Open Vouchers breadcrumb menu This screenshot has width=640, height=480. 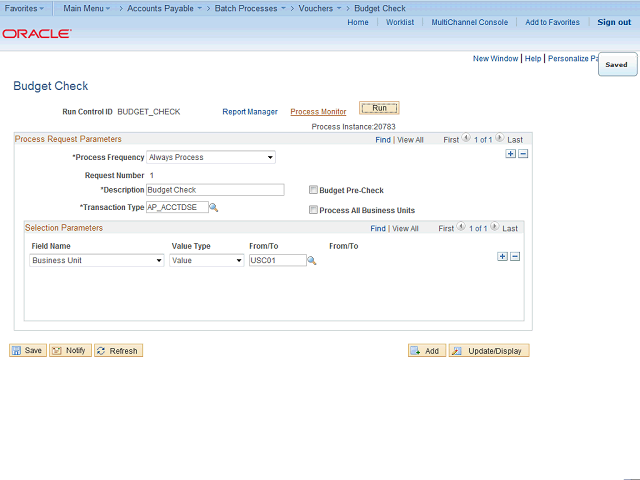click(320, 8)
